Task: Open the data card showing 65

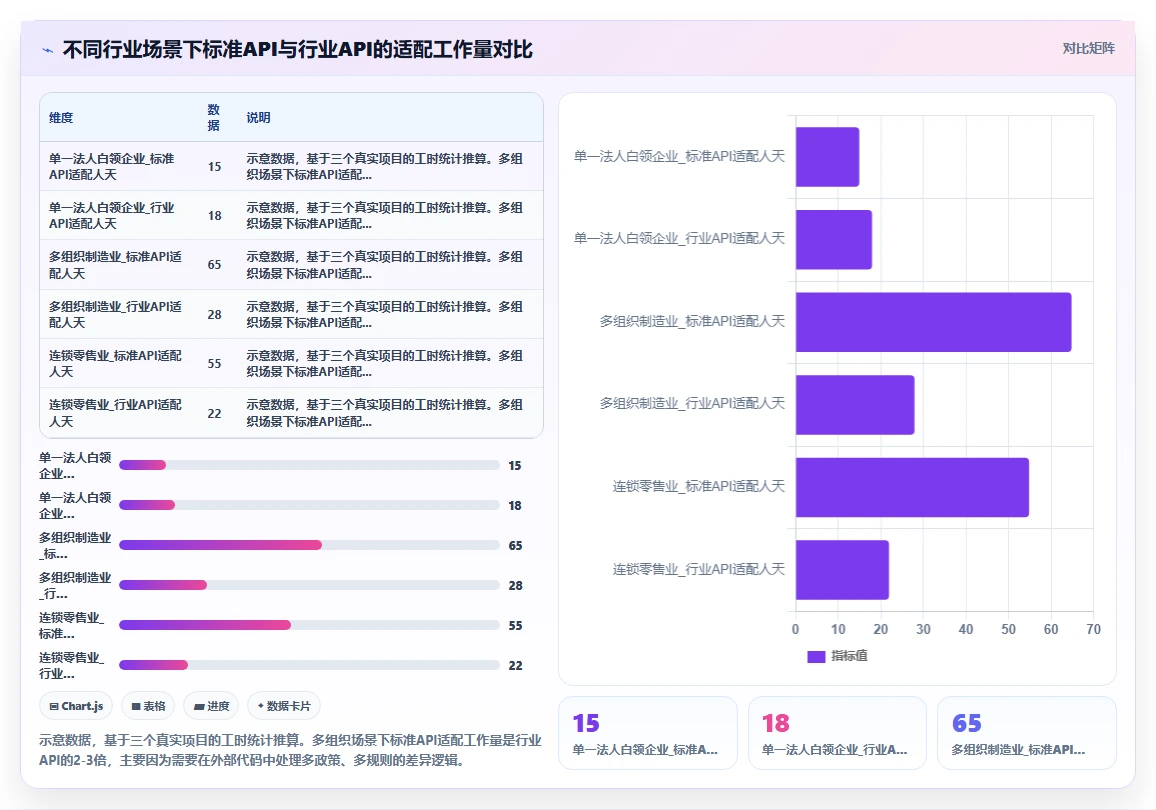Action: coord(1027,733)
